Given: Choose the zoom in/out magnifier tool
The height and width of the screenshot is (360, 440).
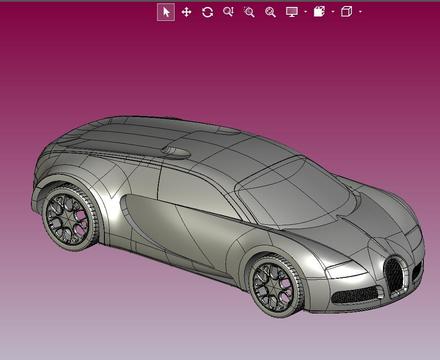Looking at the screenshot, I should tap(228, 12).
